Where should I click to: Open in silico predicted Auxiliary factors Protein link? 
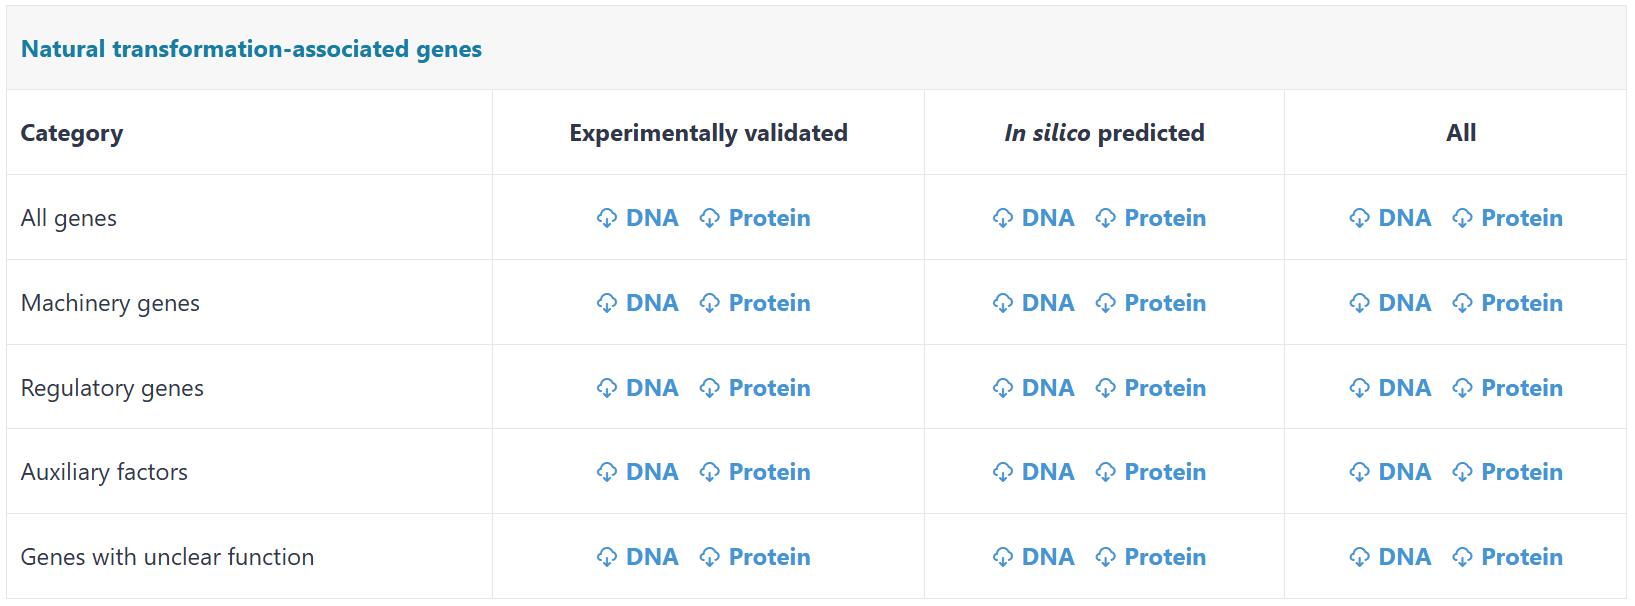1165,472
